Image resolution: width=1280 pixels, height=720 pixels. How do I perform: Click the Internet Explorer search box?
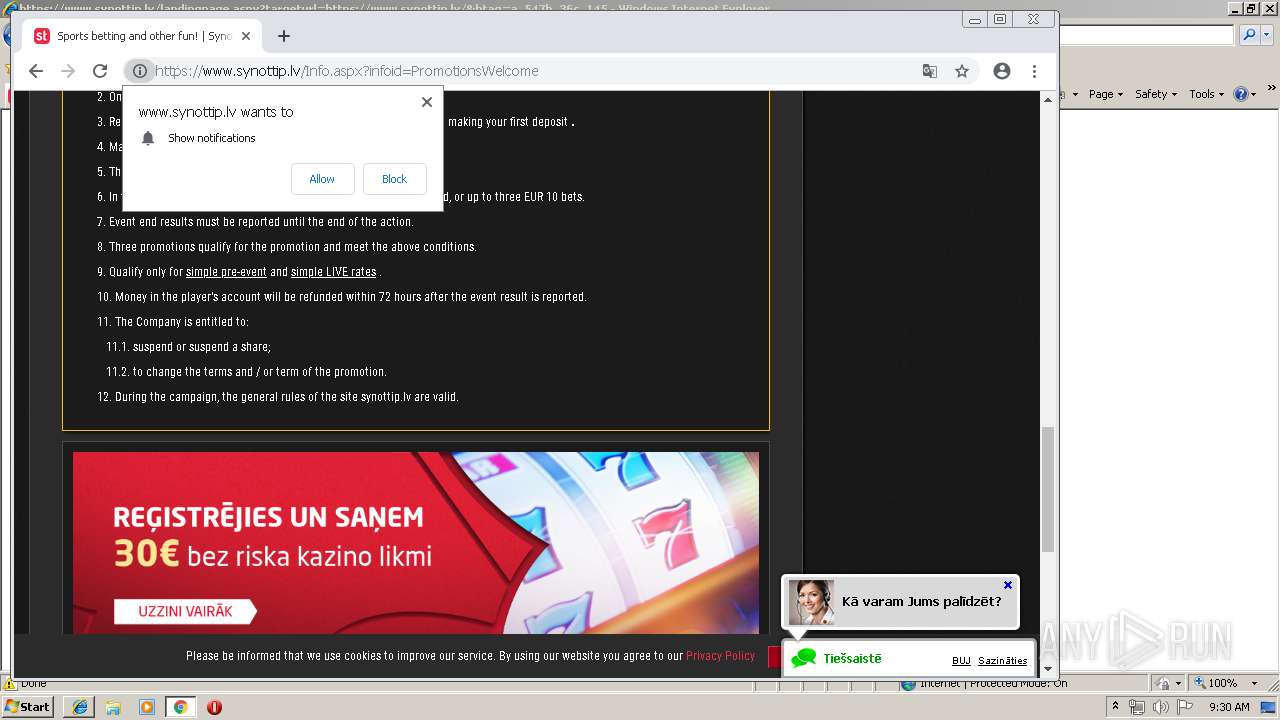pyautogui.click(x=1147, y=35)
